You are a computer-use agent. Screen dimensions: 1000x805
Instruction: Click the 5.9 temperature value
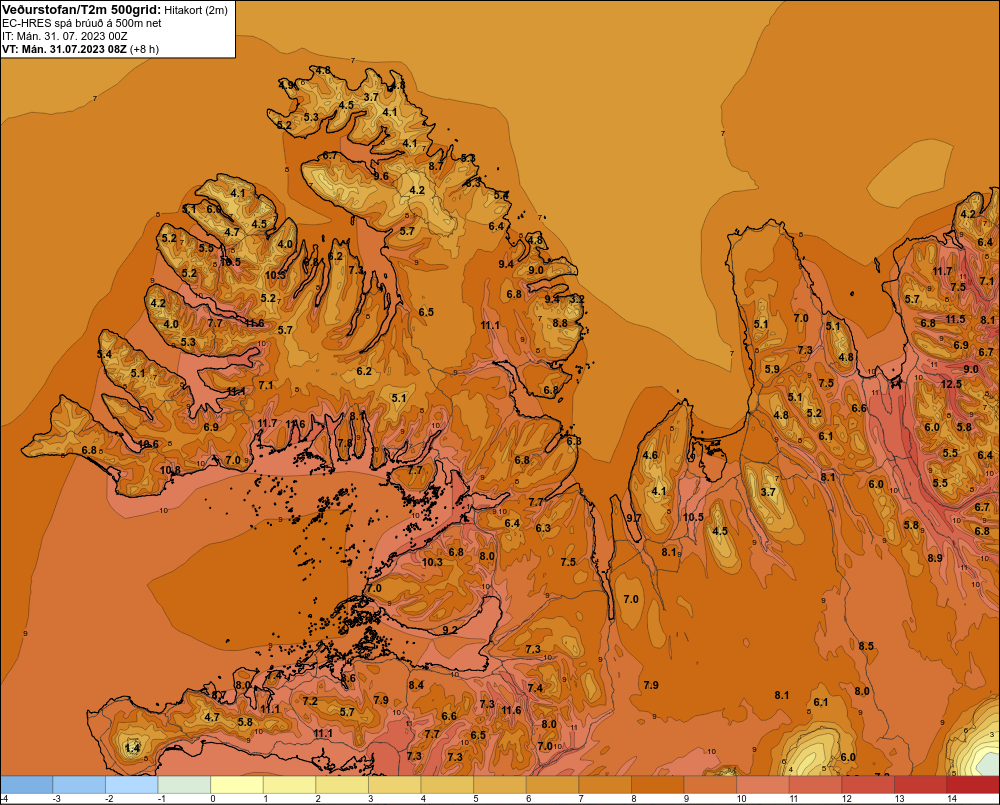click(x=772, y=369)
